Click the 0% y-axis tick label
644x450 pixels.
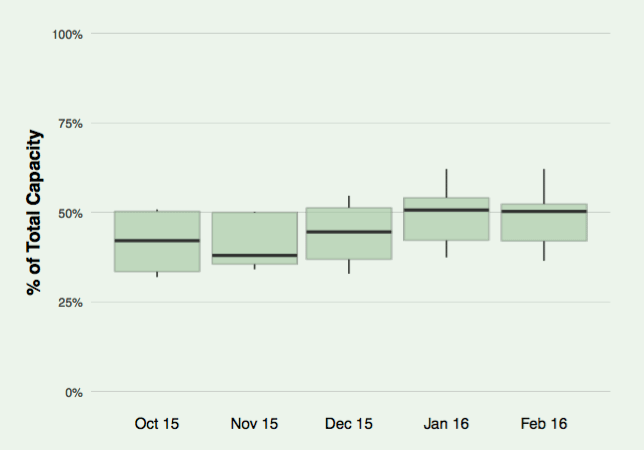point(74,393)
